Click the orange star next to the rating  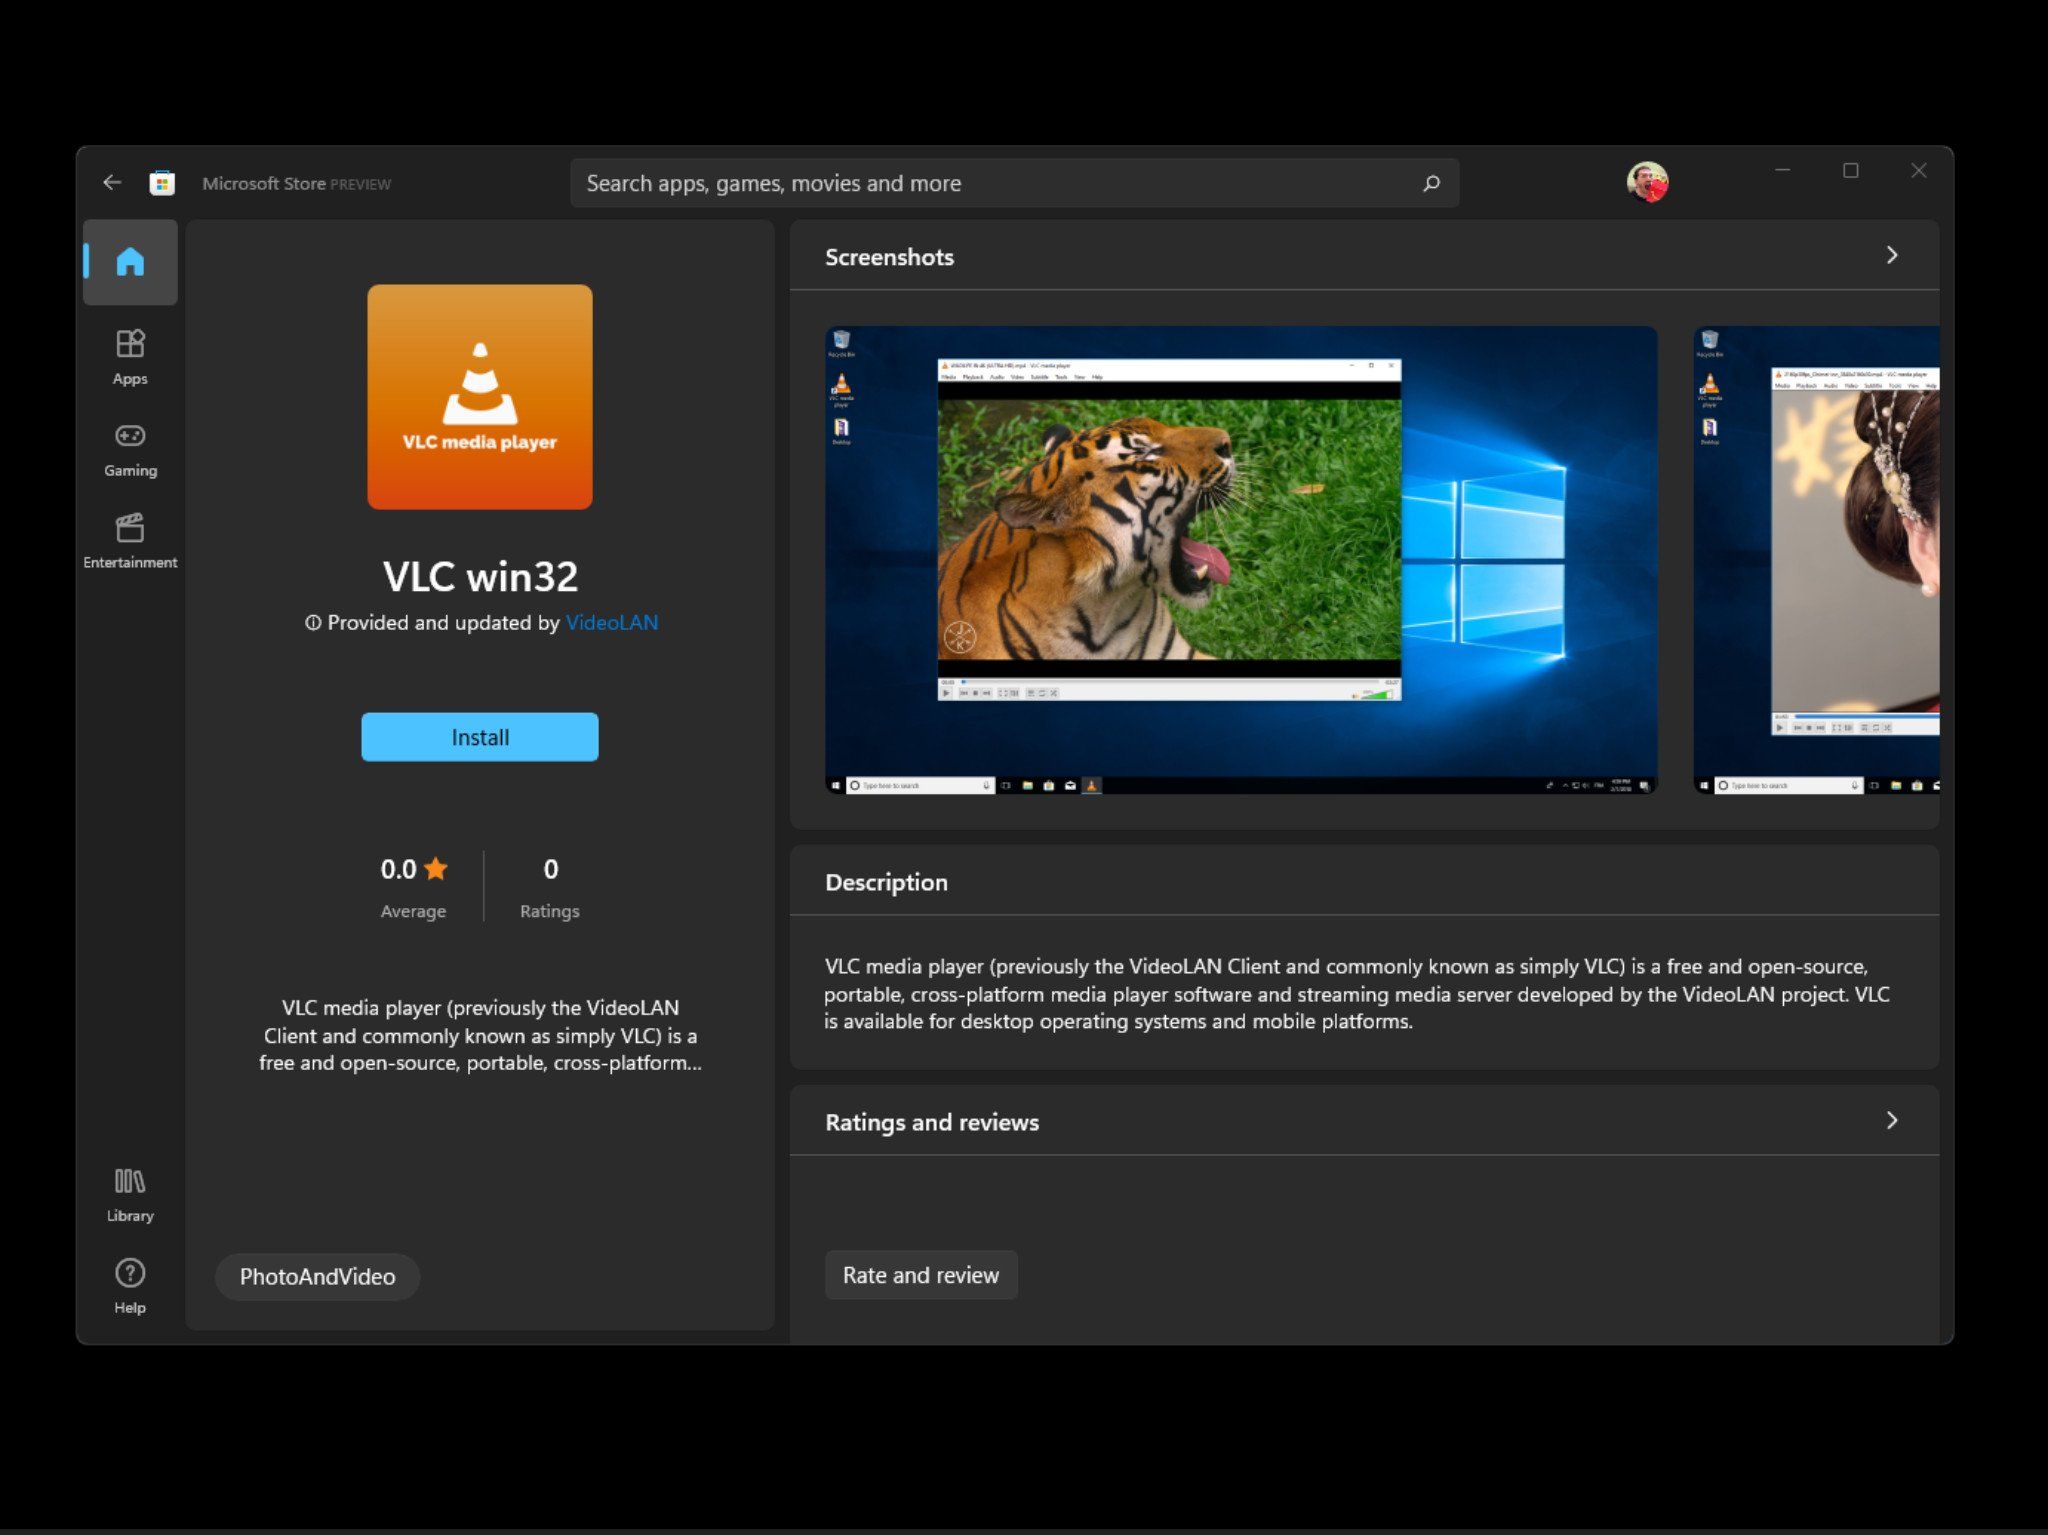(437, 869)
